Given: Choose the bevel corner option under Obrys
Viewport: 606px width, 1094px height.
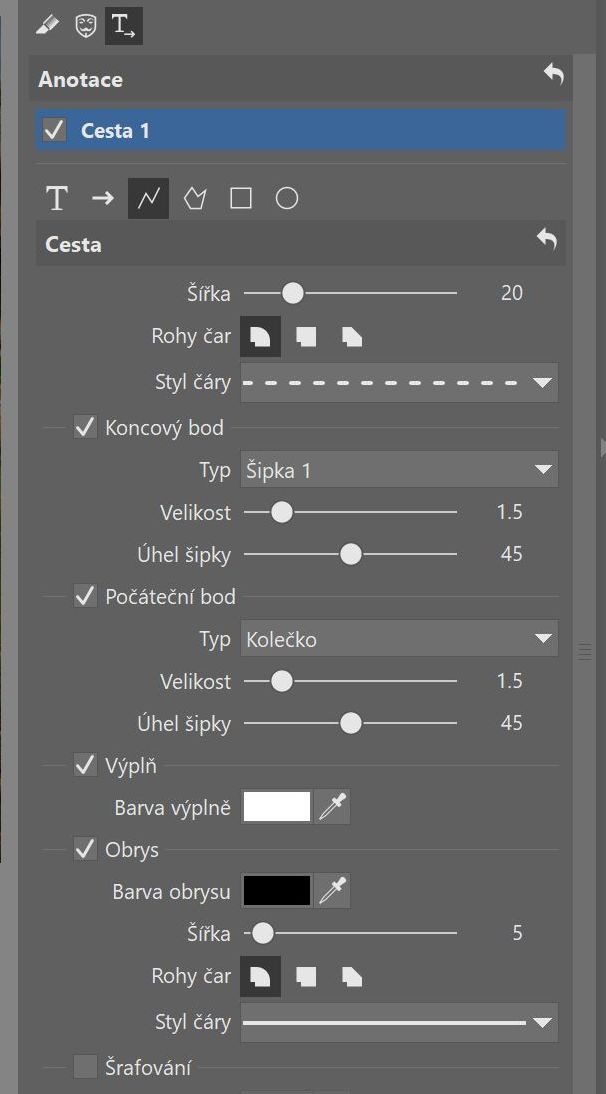Looking at the screenshot, I should tap(352, 976).
